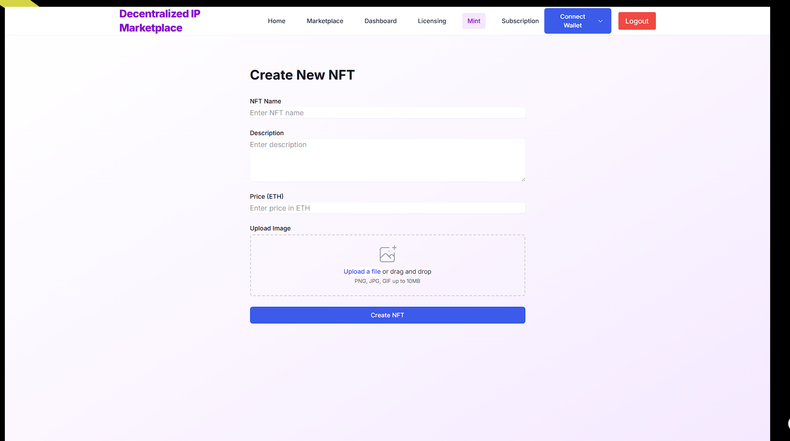Click the add-image upload icon
790x441 pixels.
(x=388, y=254)
